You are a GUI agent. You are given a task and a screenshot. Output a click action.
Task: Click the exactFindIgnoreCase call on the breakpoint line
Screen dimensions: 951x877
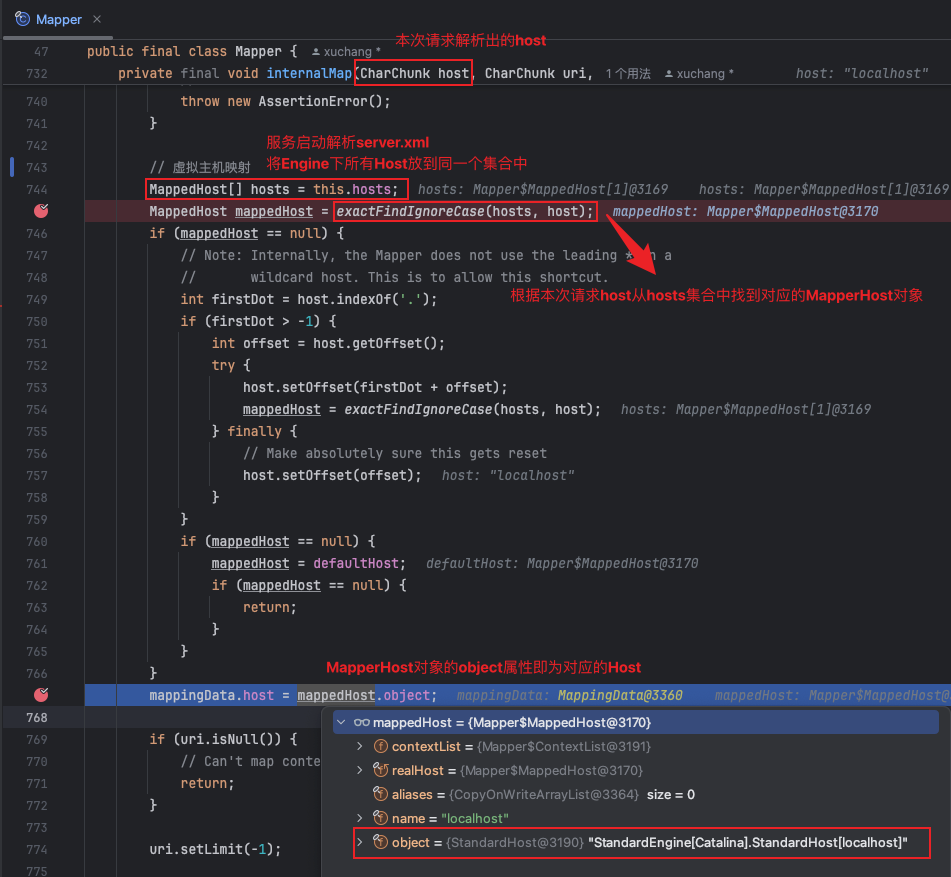point(465,211)
